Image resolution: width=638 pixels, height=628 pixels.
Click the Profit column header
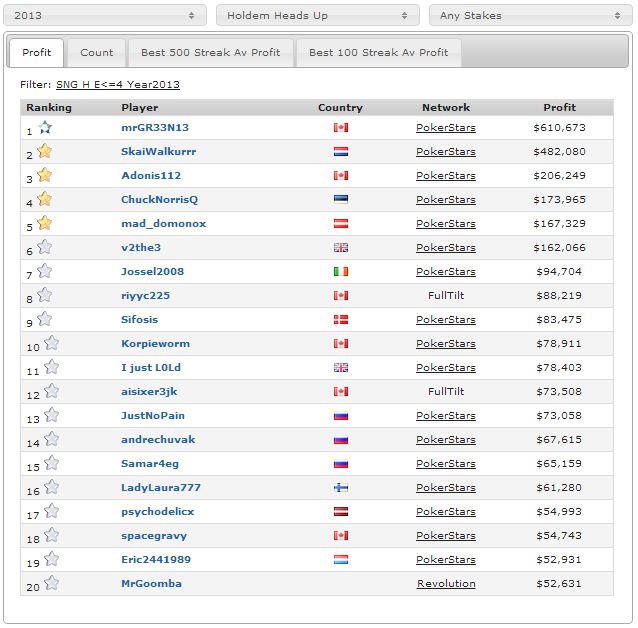pos(559,107)
